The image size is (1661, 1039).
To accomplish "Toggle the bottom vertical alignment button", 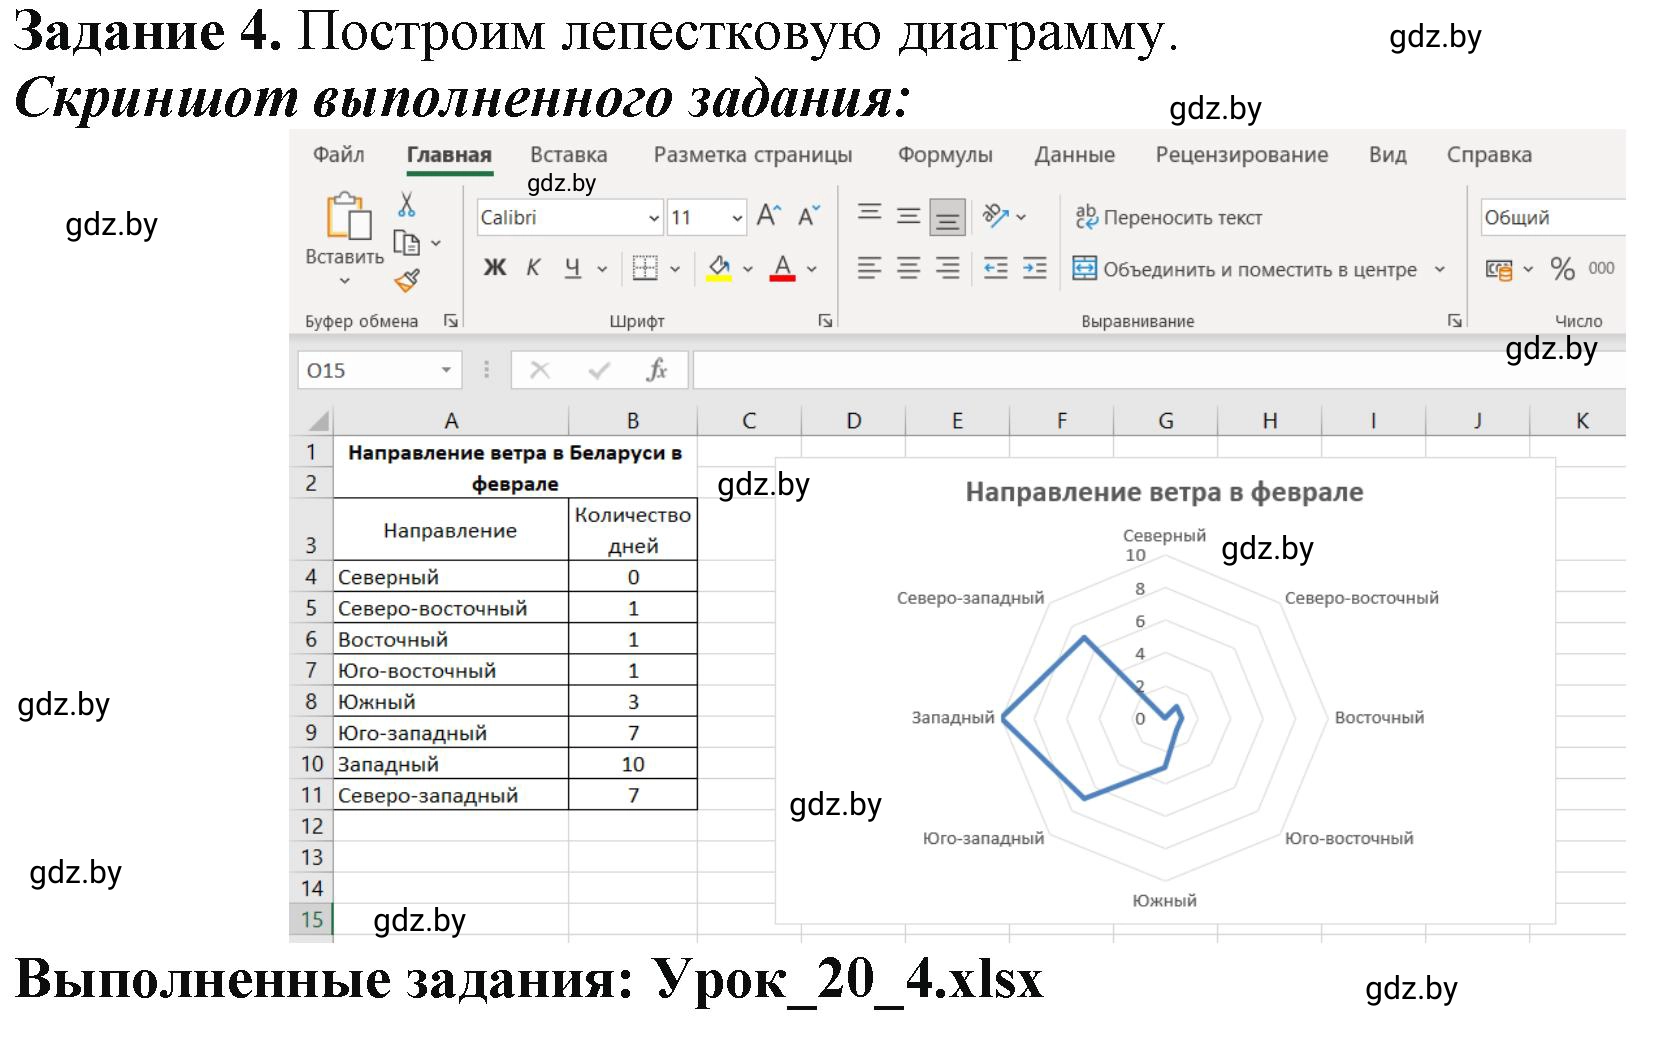I will (947, 216).
